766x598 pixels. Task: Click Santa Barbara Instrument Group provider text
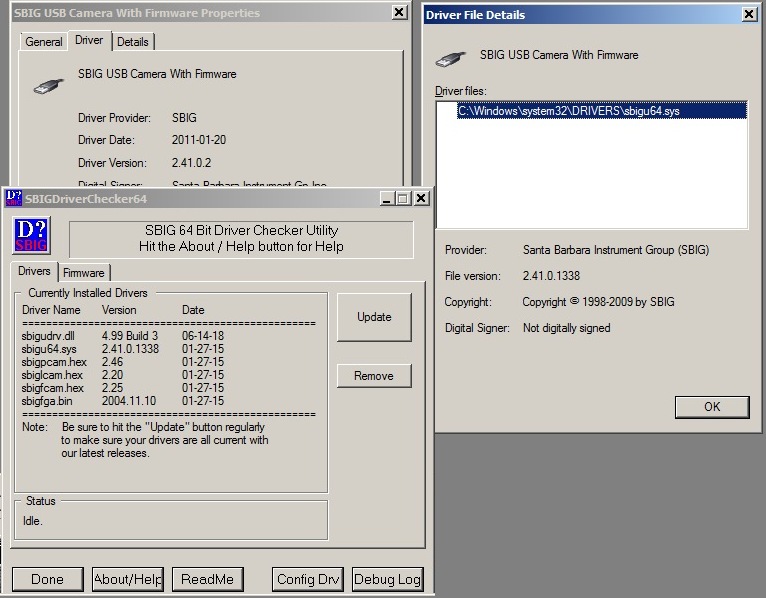[616, 250]
